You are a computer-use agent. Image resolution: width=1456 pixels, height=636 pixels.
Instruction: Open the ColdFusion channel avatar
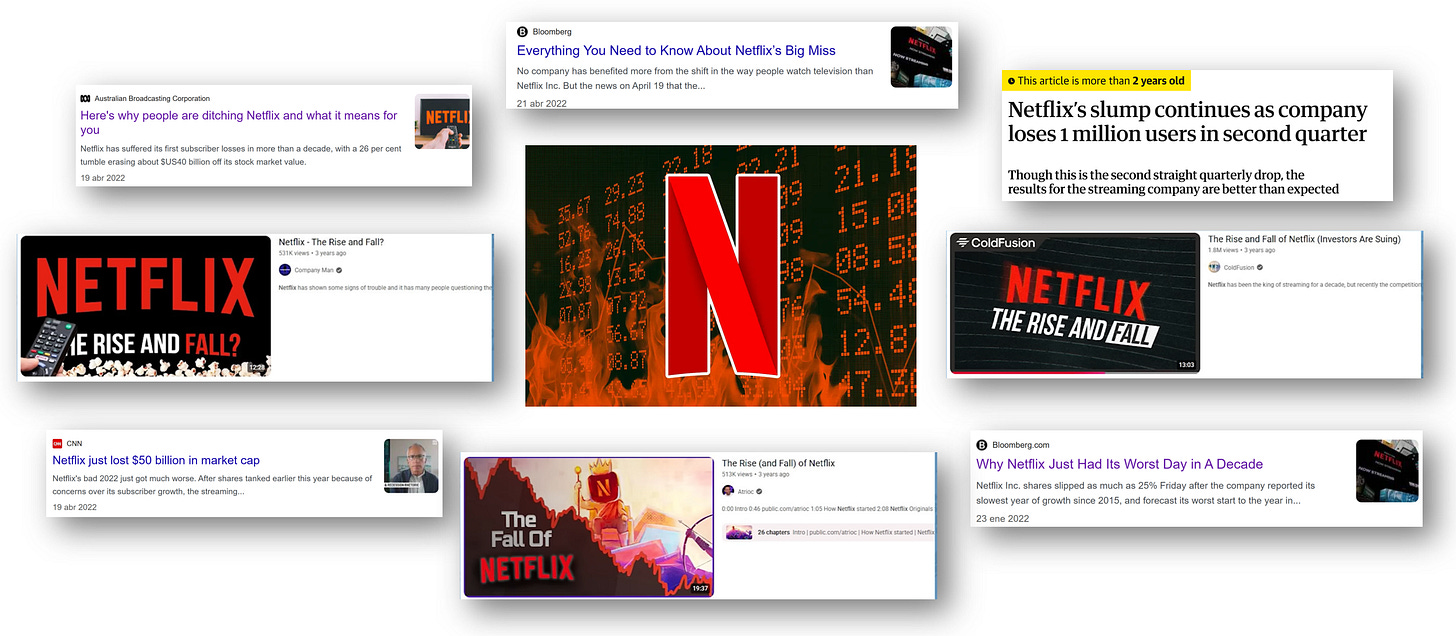click(x=1214, y=267)
